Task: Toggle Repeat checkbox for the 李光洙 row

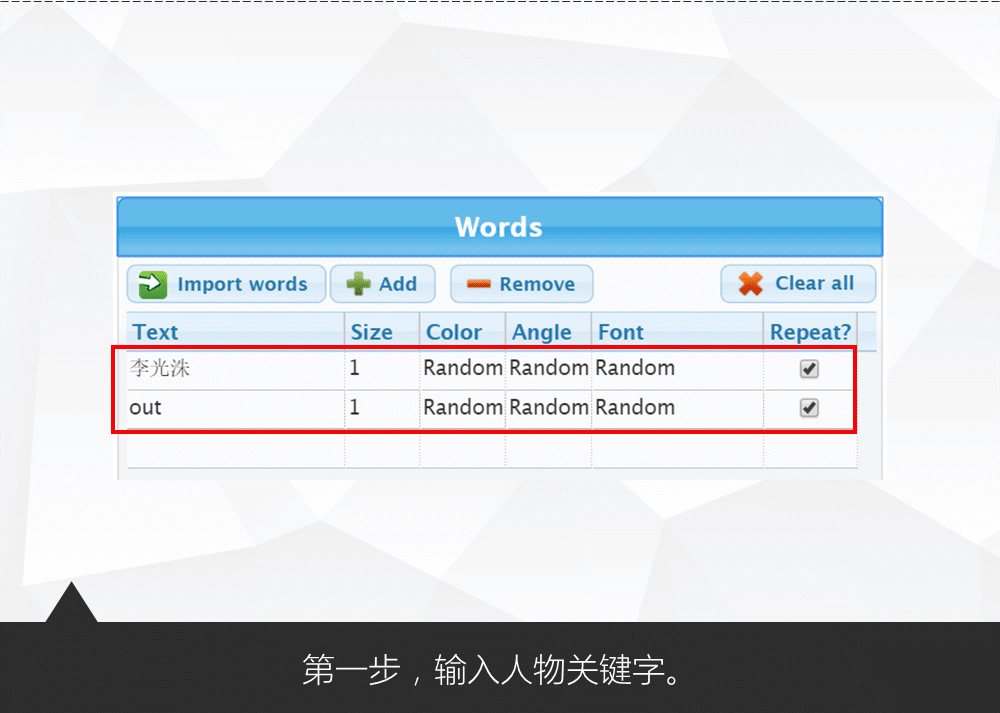Action: coord(809,369)
